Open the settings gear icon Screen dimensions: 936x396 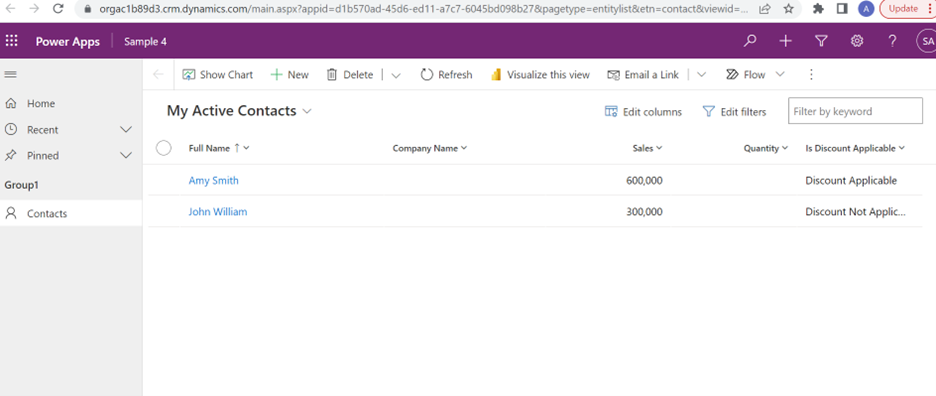857,41
